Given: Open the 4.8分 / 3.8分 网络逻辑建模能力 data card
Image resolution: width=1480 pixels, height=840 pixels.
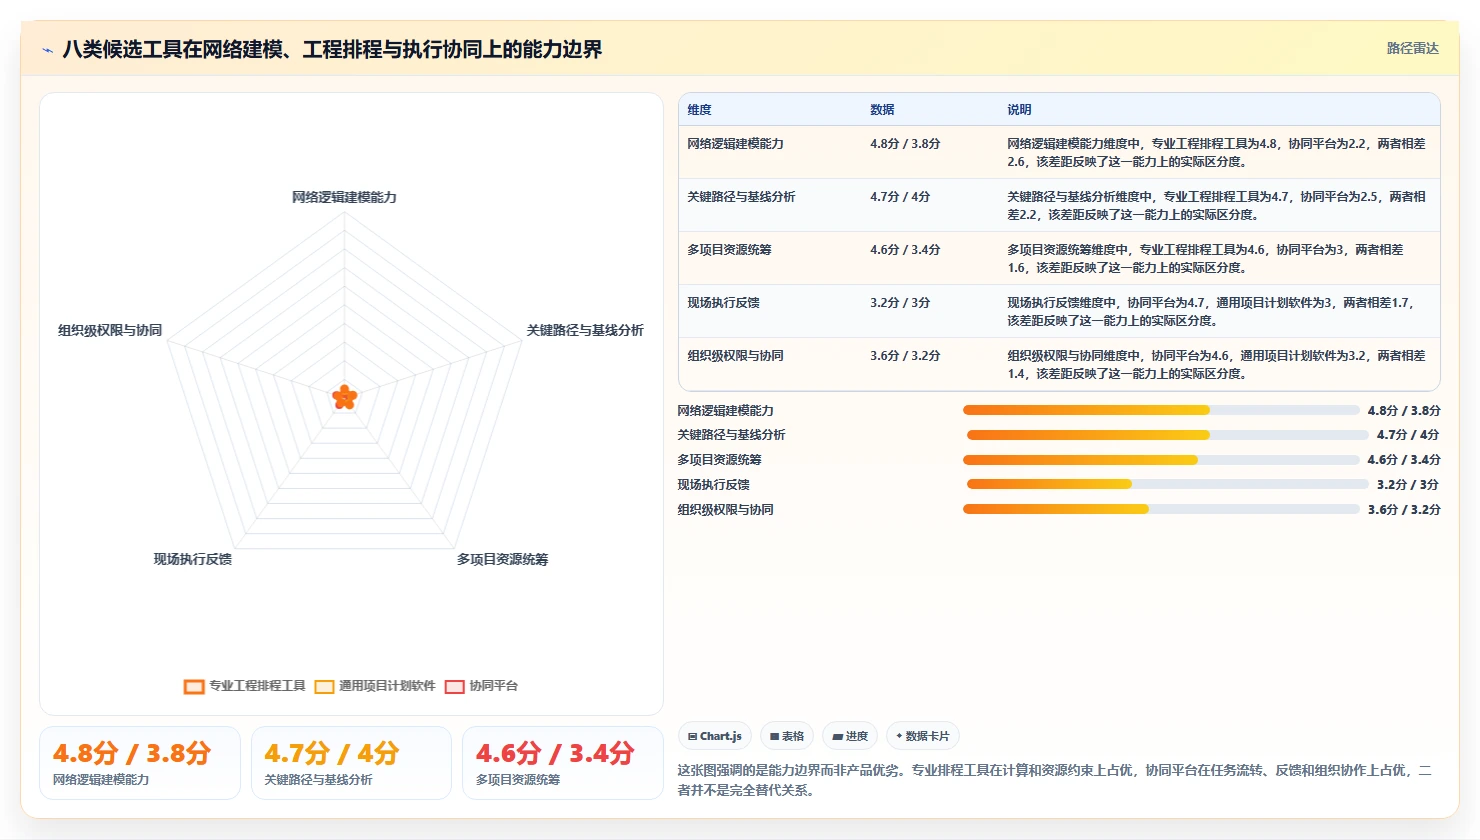Looking at the screenshot, I should point(140,763).
